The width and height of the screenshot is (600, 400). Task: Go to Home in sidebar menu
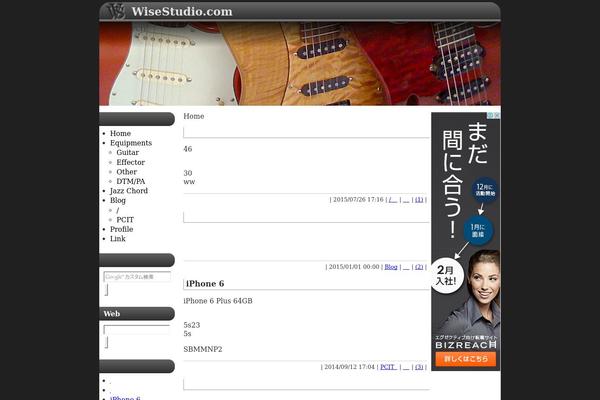coord(121,133)
